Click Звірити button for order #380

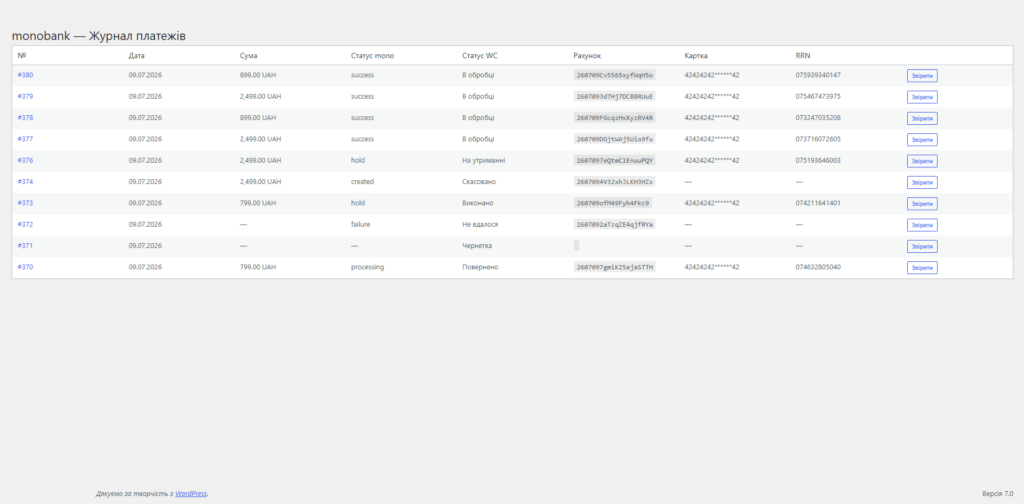click(x=922, y=76)
